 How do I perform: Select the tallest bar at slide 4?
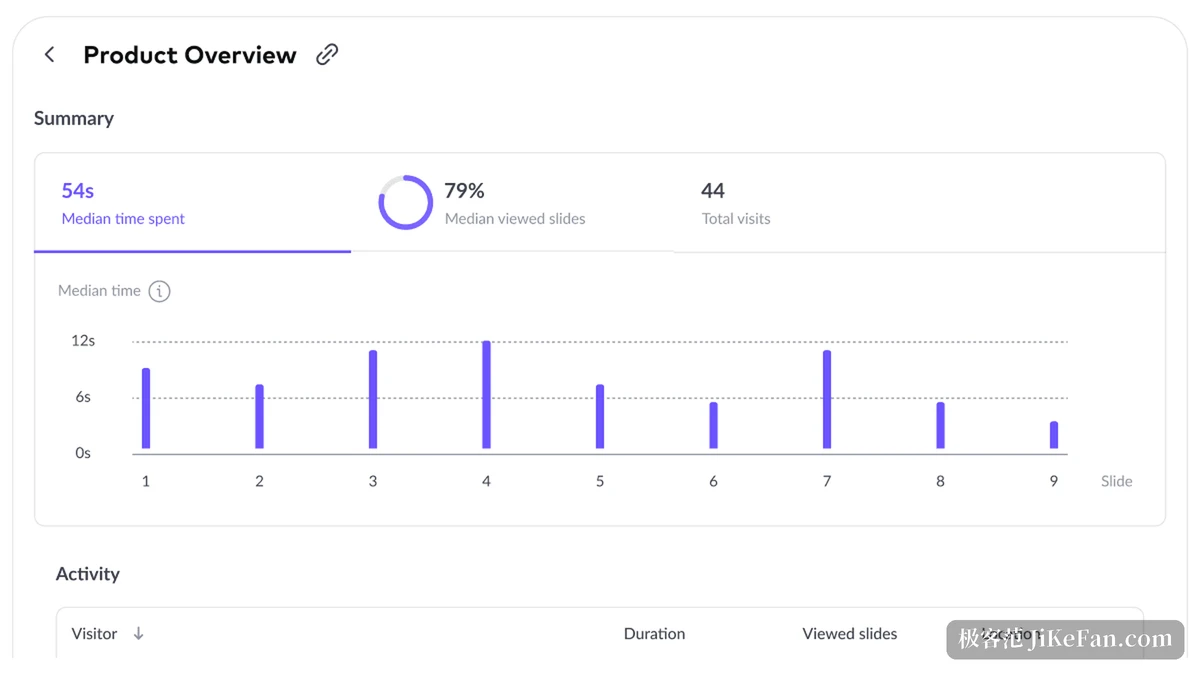tap(486, 395)
